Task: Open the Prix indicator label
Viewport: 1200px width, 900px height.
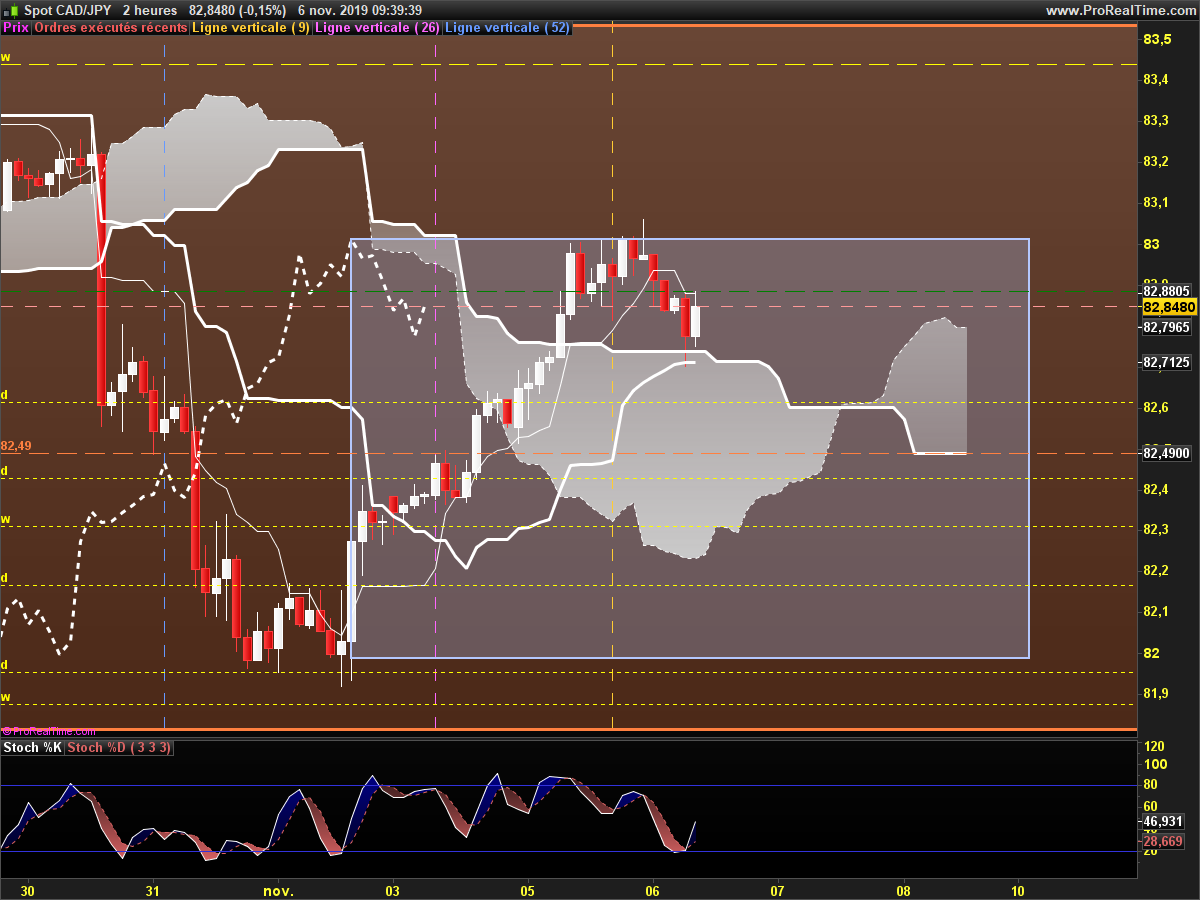Action: click(x=16, y=28)
